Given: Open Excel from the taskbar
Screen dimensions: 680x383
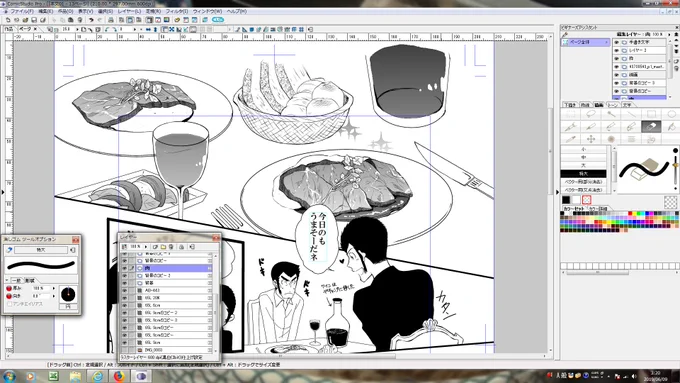Looking at the screenshot, I should pos(53,376).
